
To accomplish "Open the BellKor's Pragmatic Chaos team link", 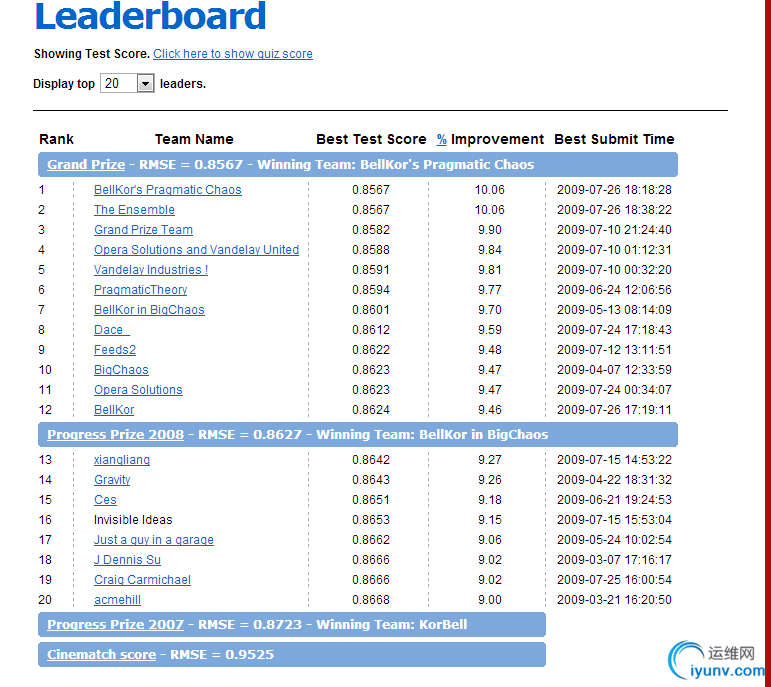I will coord(168,190).
